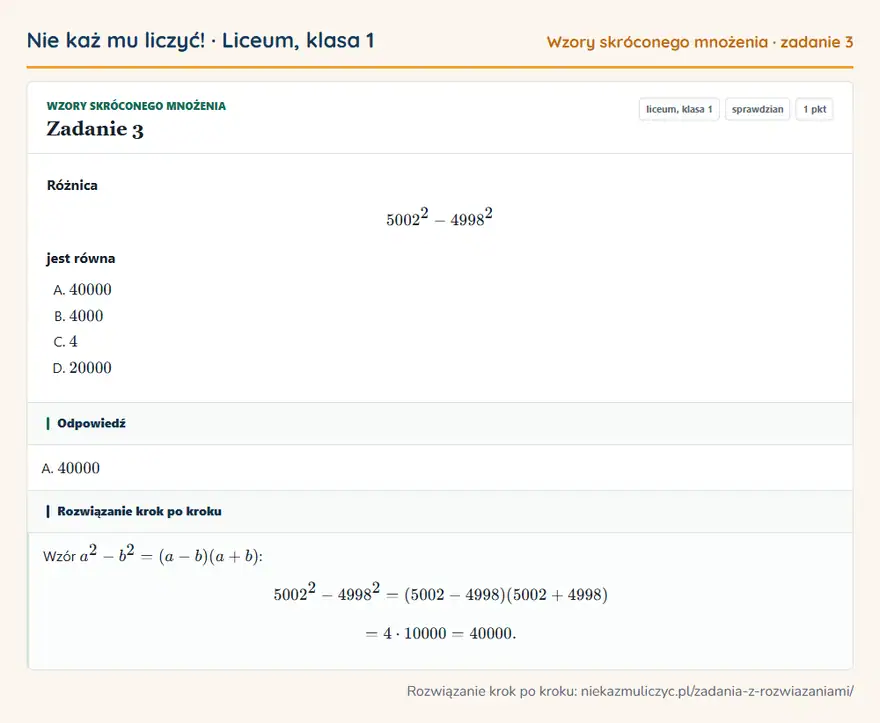
Task: Choose answer option B. 4000
Action: point(79,316)
